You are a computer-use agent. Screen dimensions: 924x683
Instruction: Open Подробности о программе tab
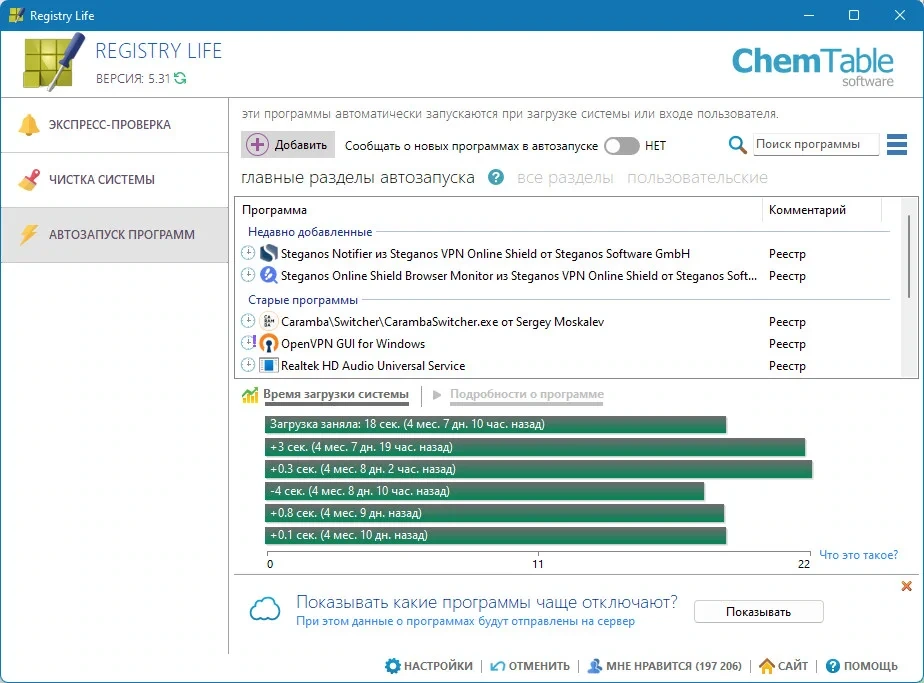click(527, 394)
